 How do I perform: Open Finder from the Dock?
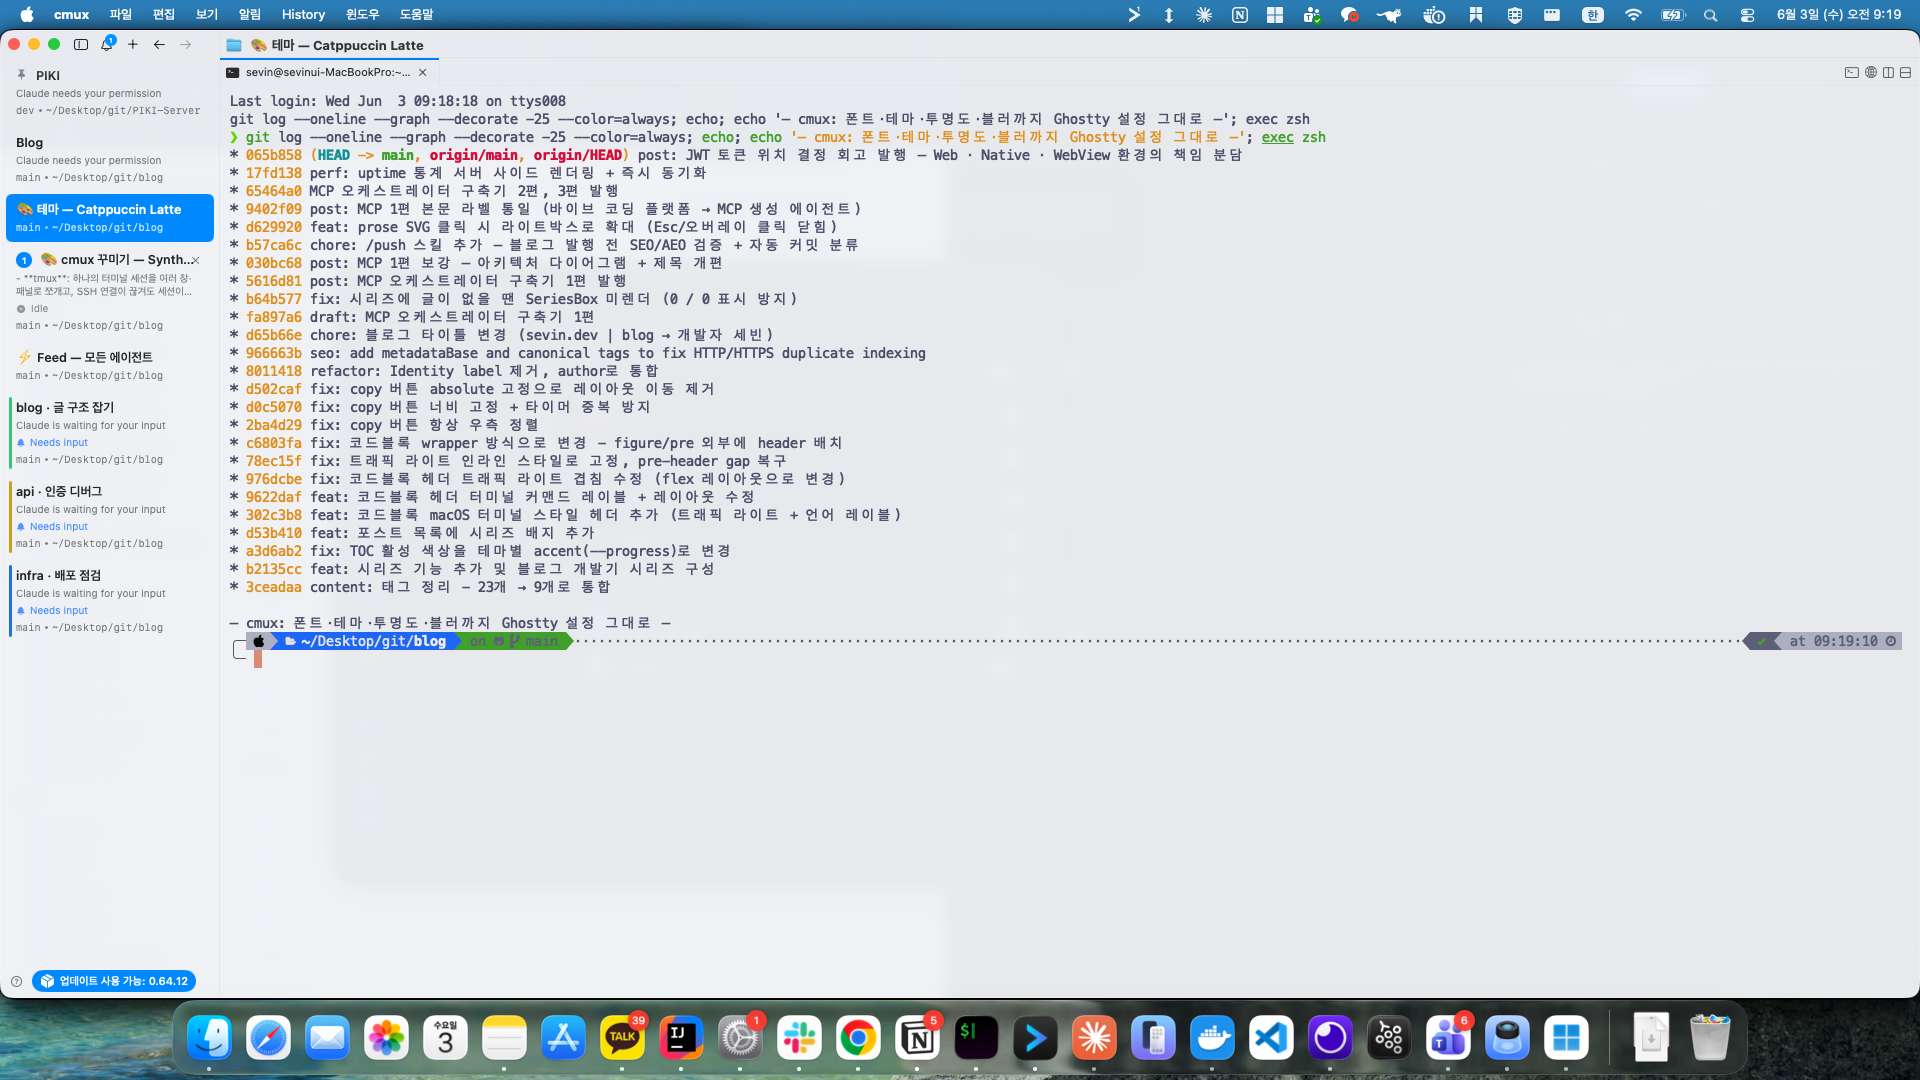point(209,1038)
